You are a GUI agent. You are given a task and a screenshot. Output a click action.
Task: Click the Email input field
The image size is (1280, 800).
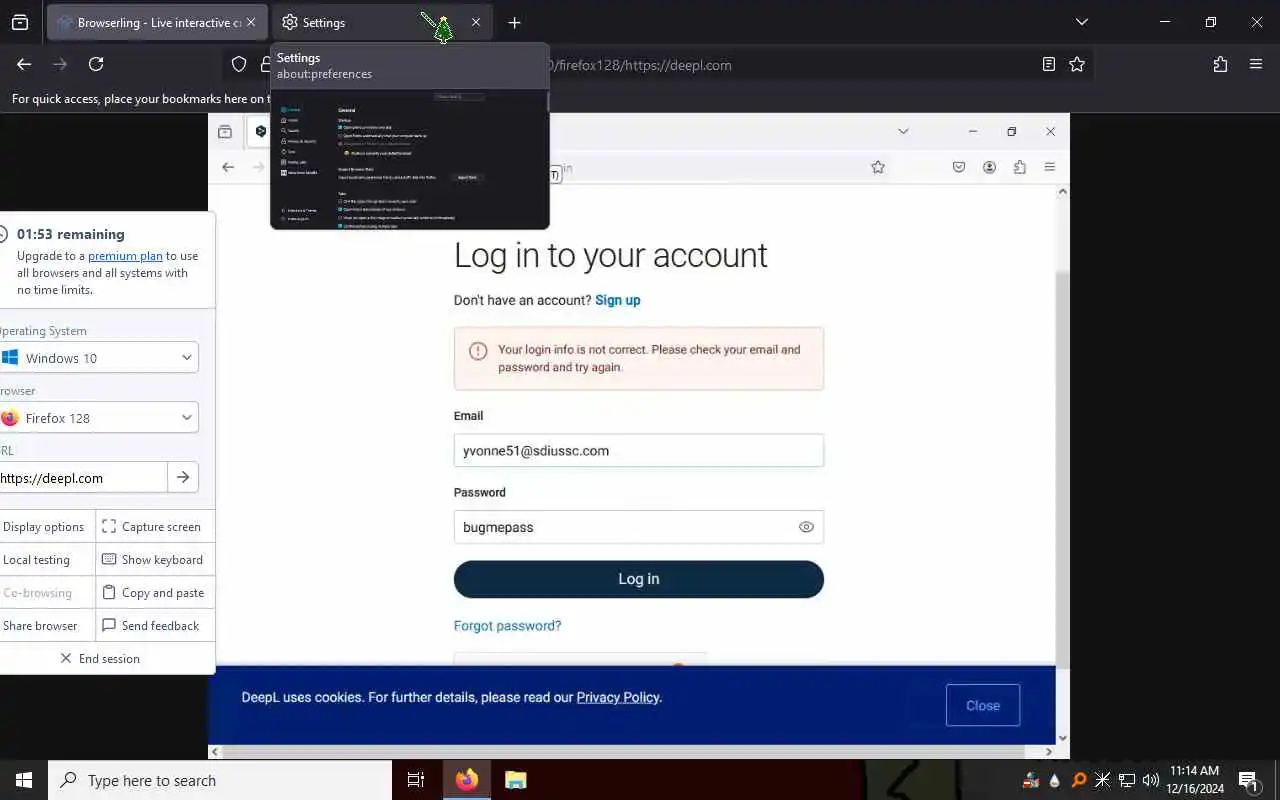pyautogui.click(x=638, y=450)
